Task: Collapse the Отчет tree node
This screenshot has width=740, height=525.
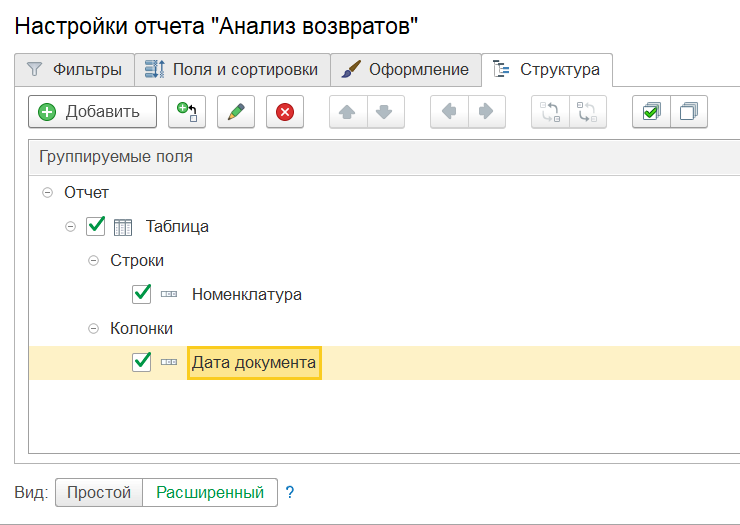Action: pos(47,192)
